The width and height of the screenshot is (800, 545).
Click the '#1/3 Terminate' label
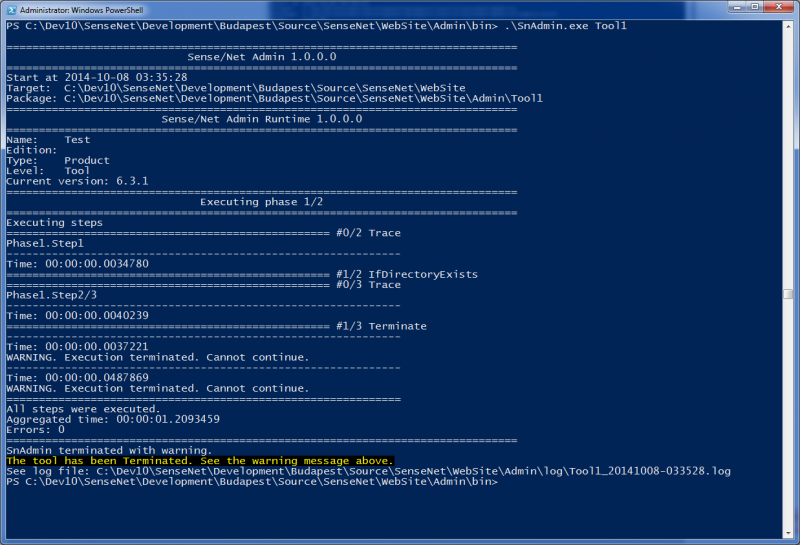tap(381, 326)
